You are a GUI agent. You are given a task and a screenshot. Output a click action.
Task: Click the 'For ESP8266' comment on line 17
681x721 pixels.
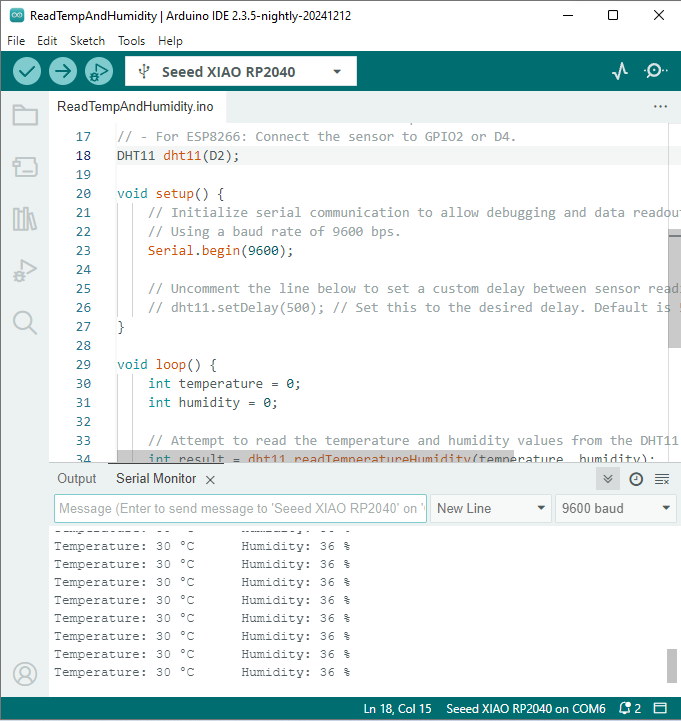[316, 137]
